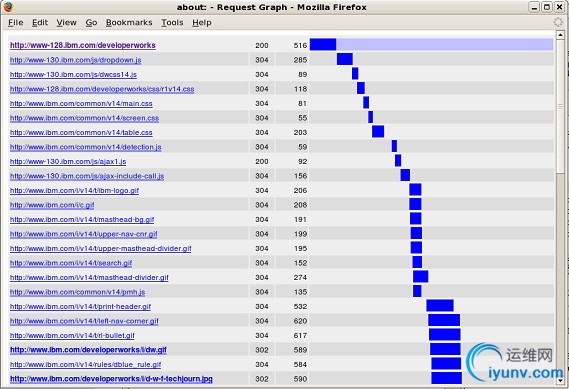Click duration value 118
The height and width of the screenshot is (389, 569).
pyautogui.click(x=300, y=89)
